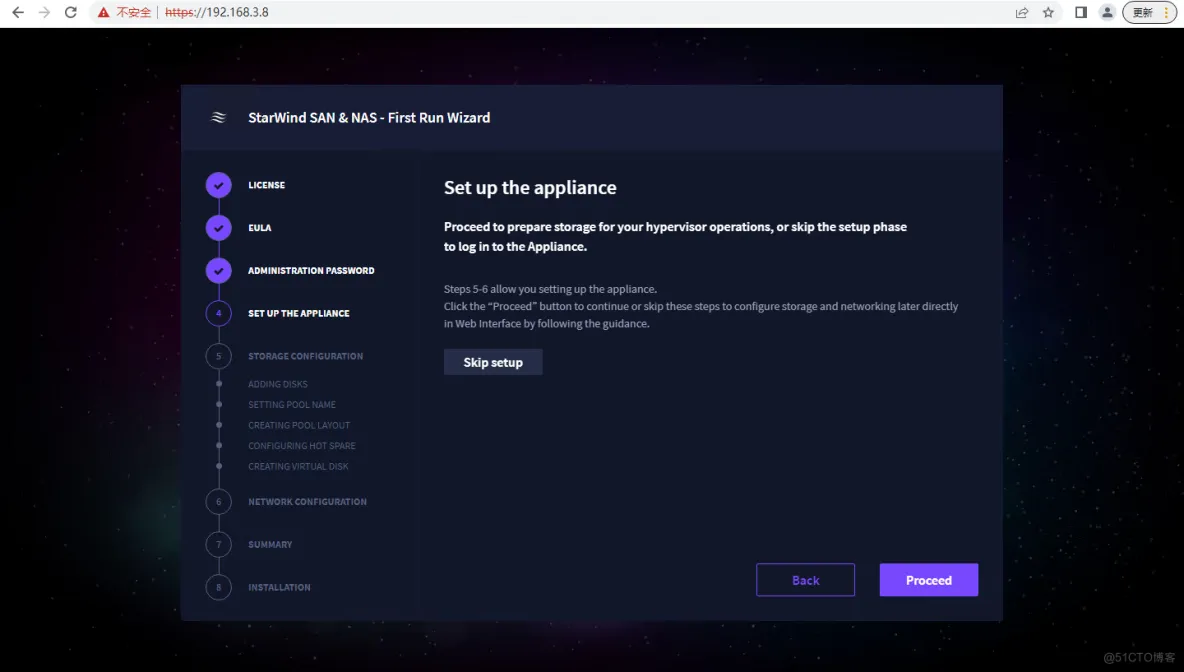Bookmark this page with star icon
1184x672 pixels.
coord(1048,13)
